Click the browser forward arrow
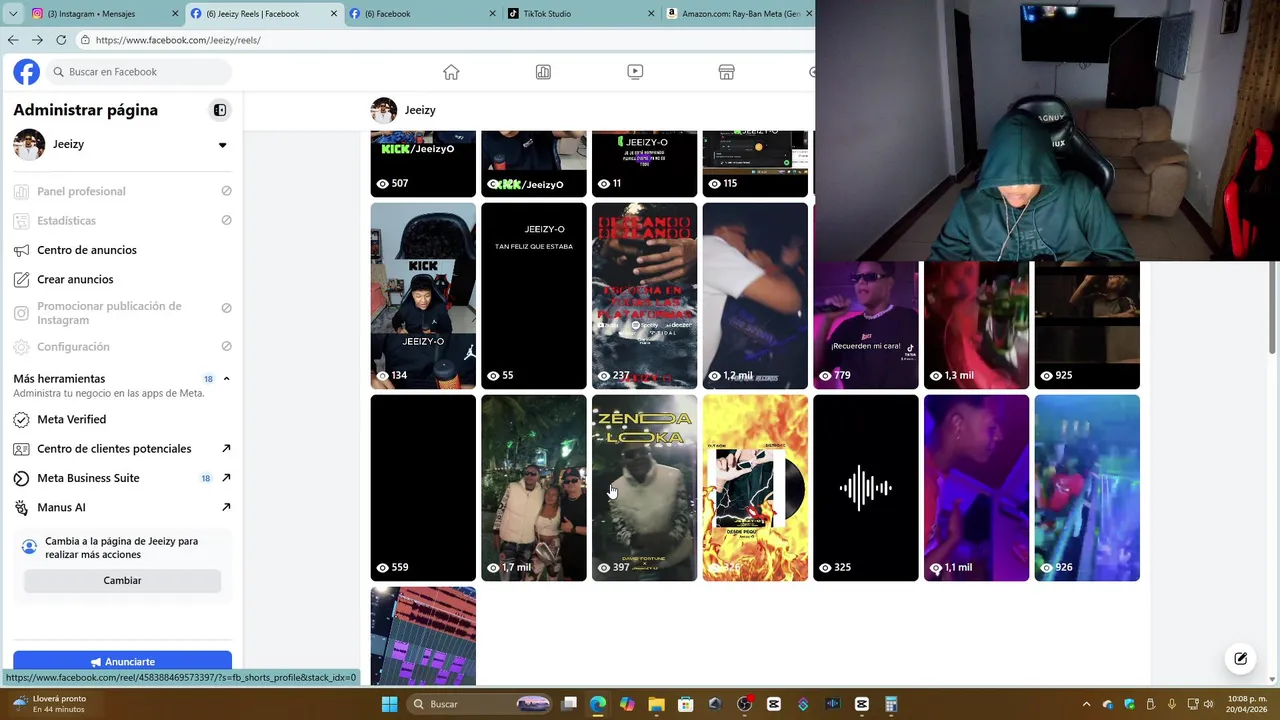1280x720 pixels. click(x=37, y=40)
